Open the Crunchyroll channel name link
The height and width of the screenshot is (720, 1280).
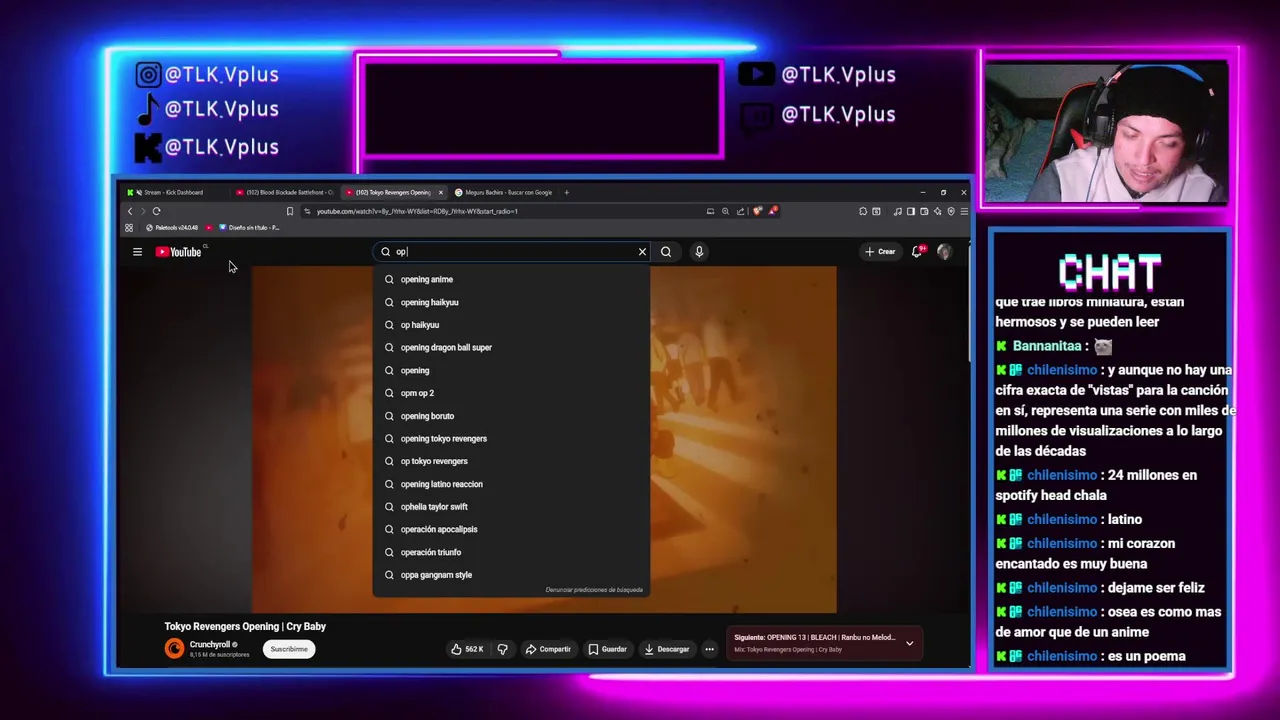(210, 645)
